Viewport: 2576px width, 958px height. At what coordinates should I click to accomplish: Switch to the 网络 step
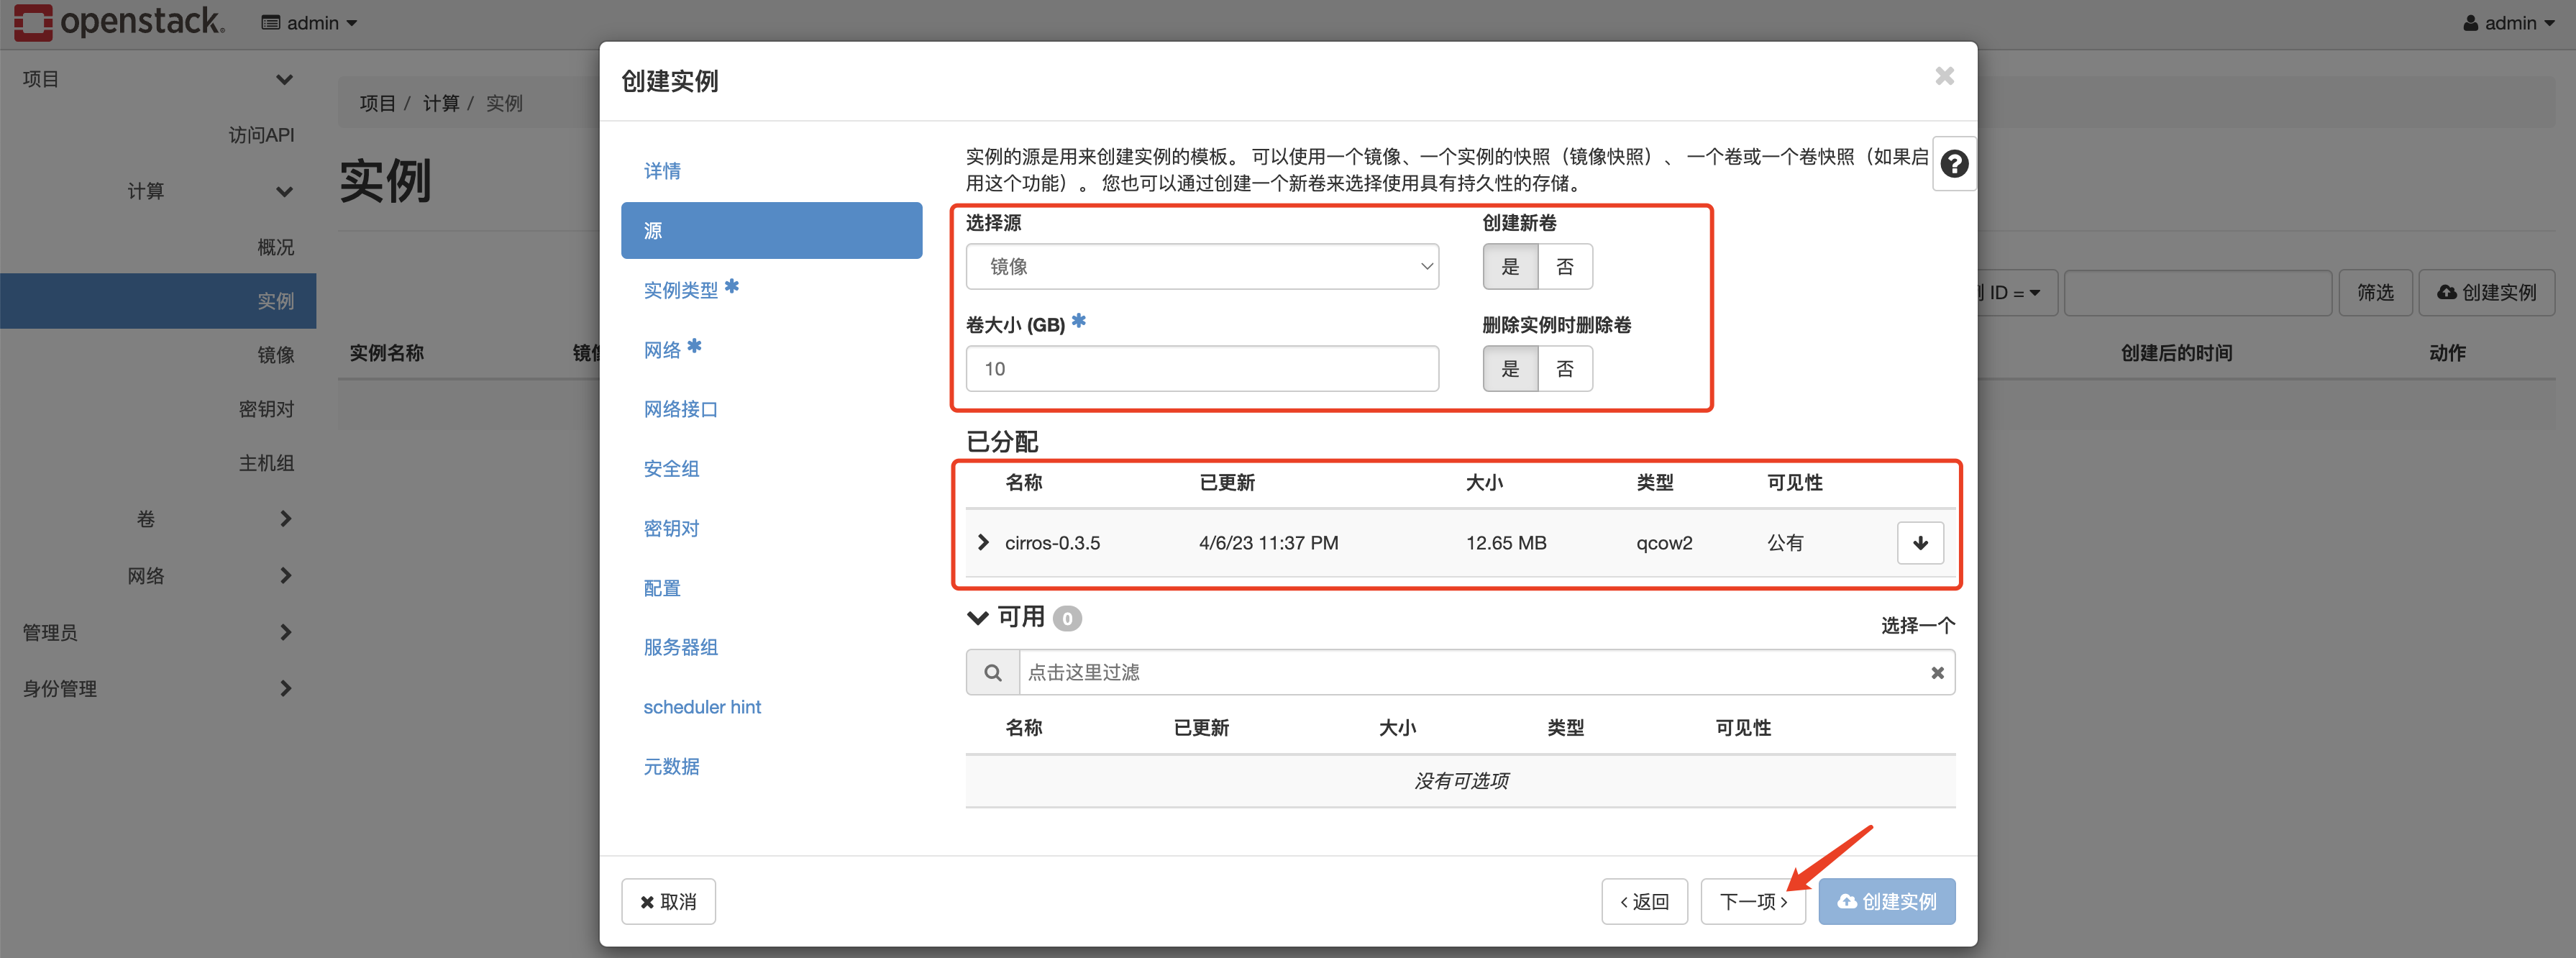(663, 348)
